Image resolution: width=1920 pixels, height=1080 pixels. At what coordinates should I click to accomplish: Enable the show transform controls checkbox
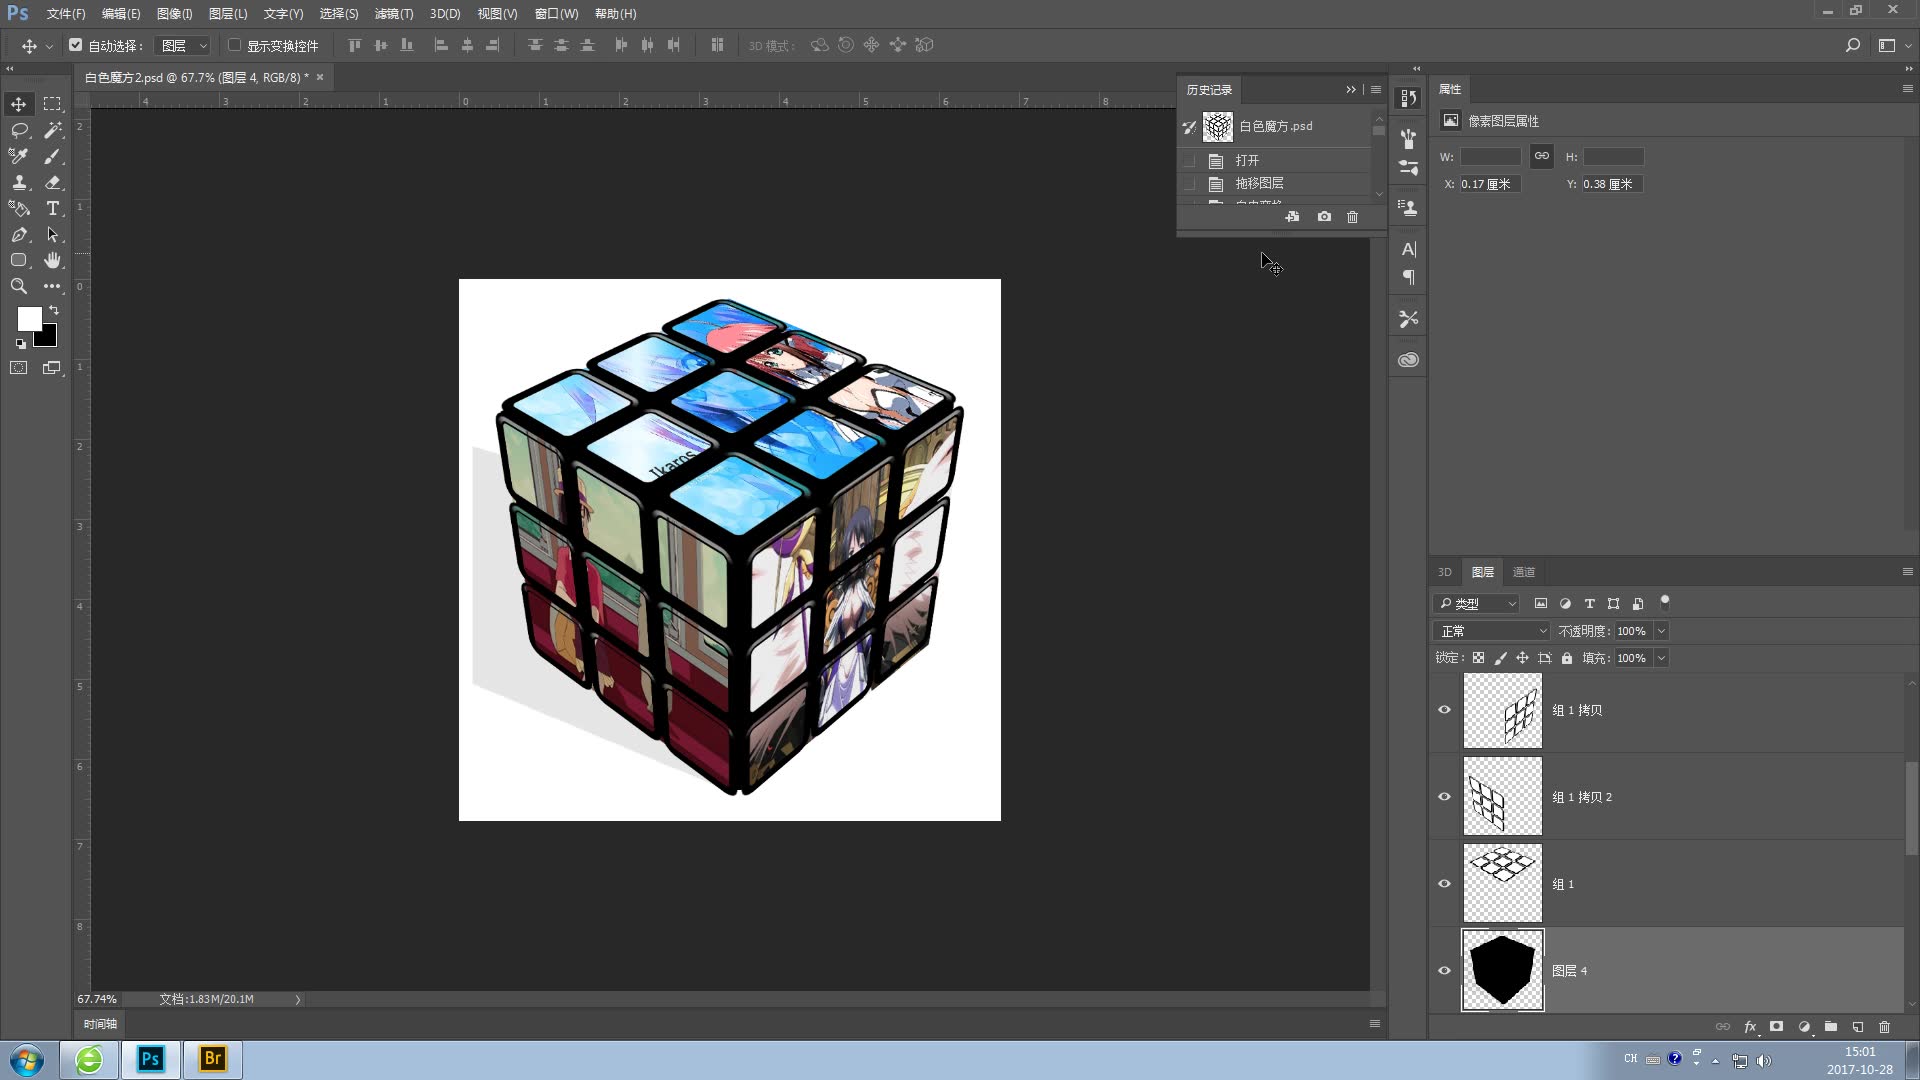tap(235, 45)
